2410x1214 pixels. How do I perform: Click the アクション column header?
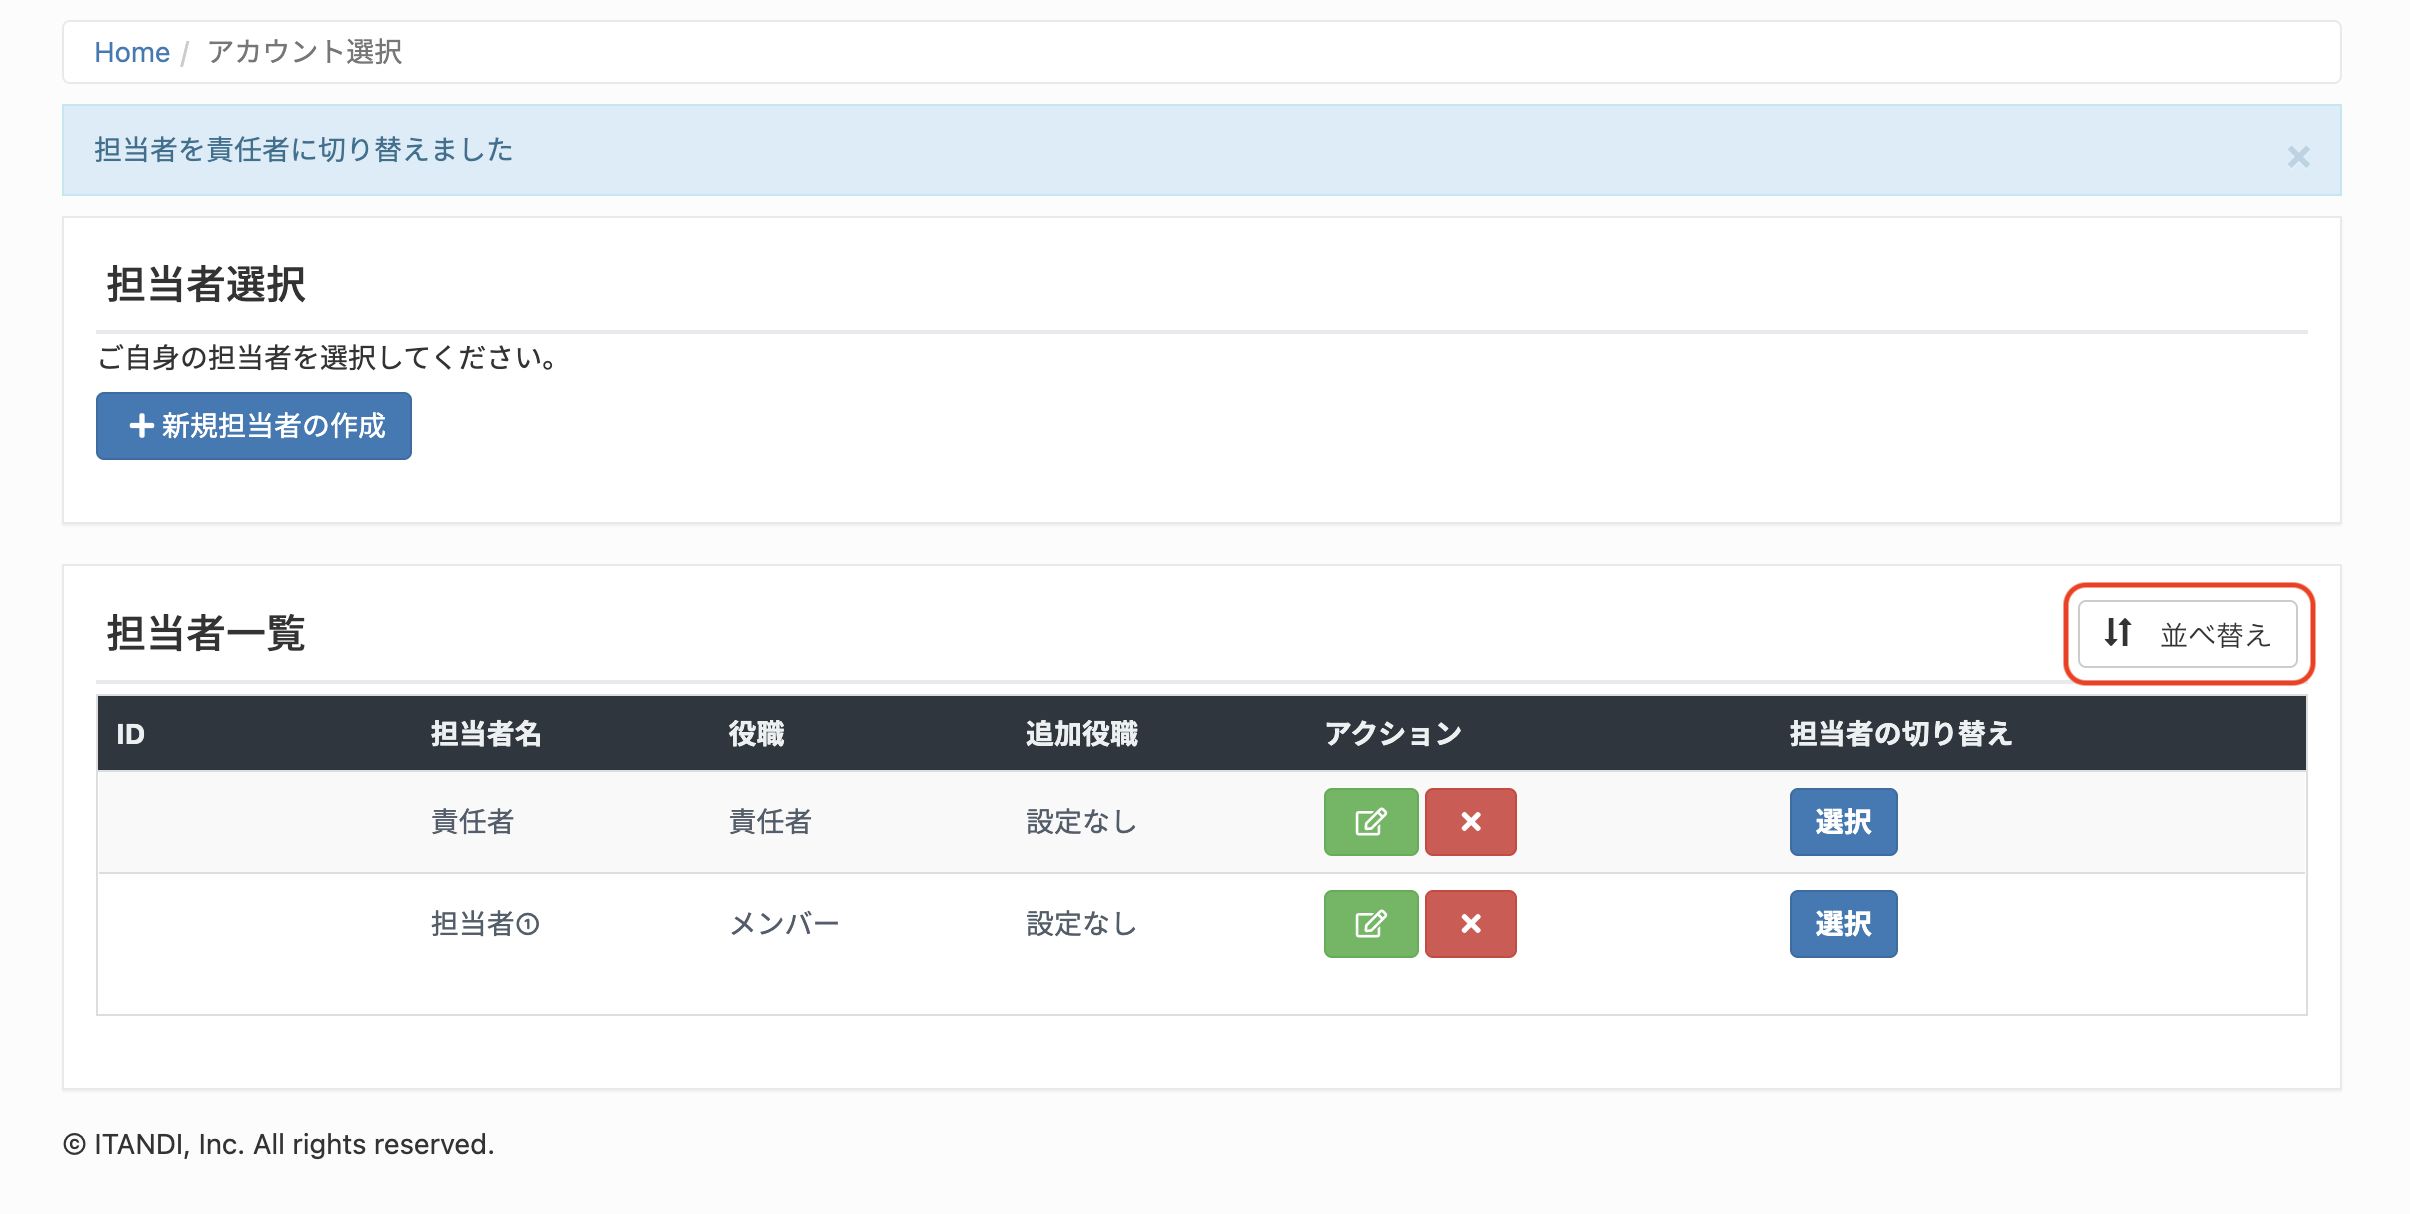click(x=1393, y=734)
